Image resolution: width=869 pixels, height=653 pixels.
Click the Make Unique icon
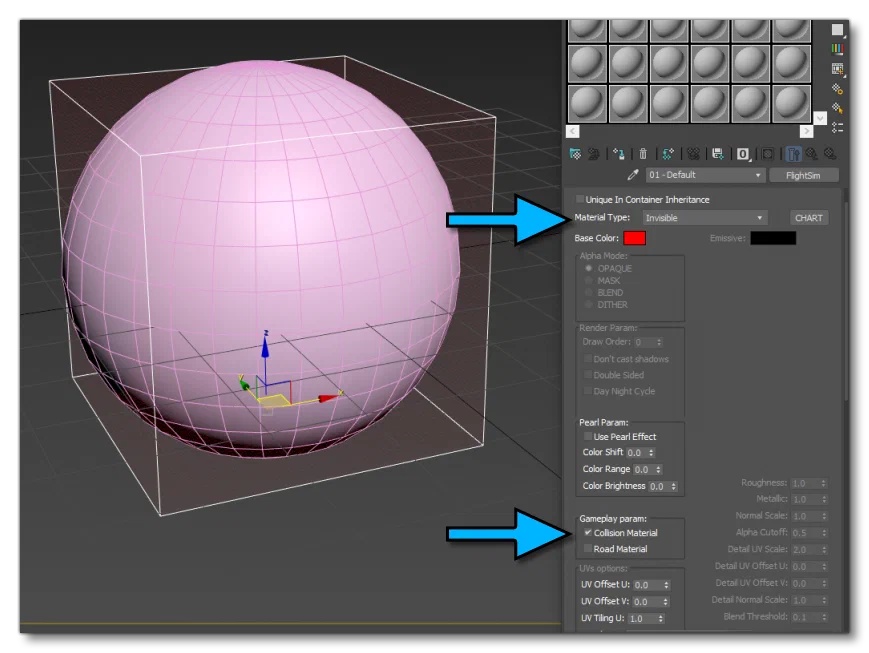693,154
